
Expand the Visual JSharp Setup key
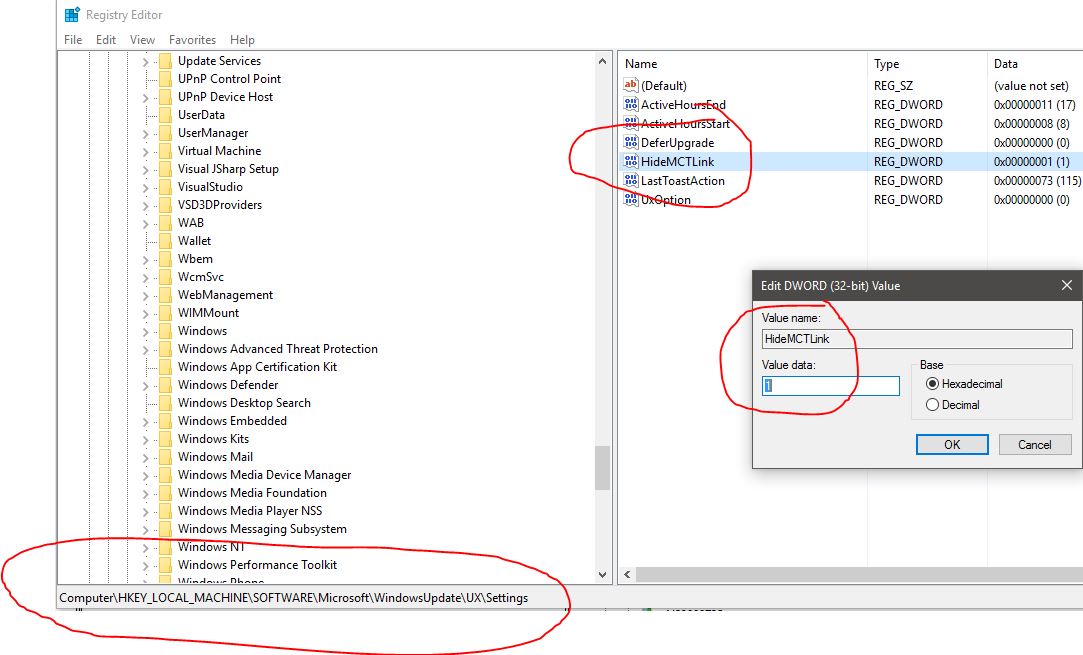point(145,169)
